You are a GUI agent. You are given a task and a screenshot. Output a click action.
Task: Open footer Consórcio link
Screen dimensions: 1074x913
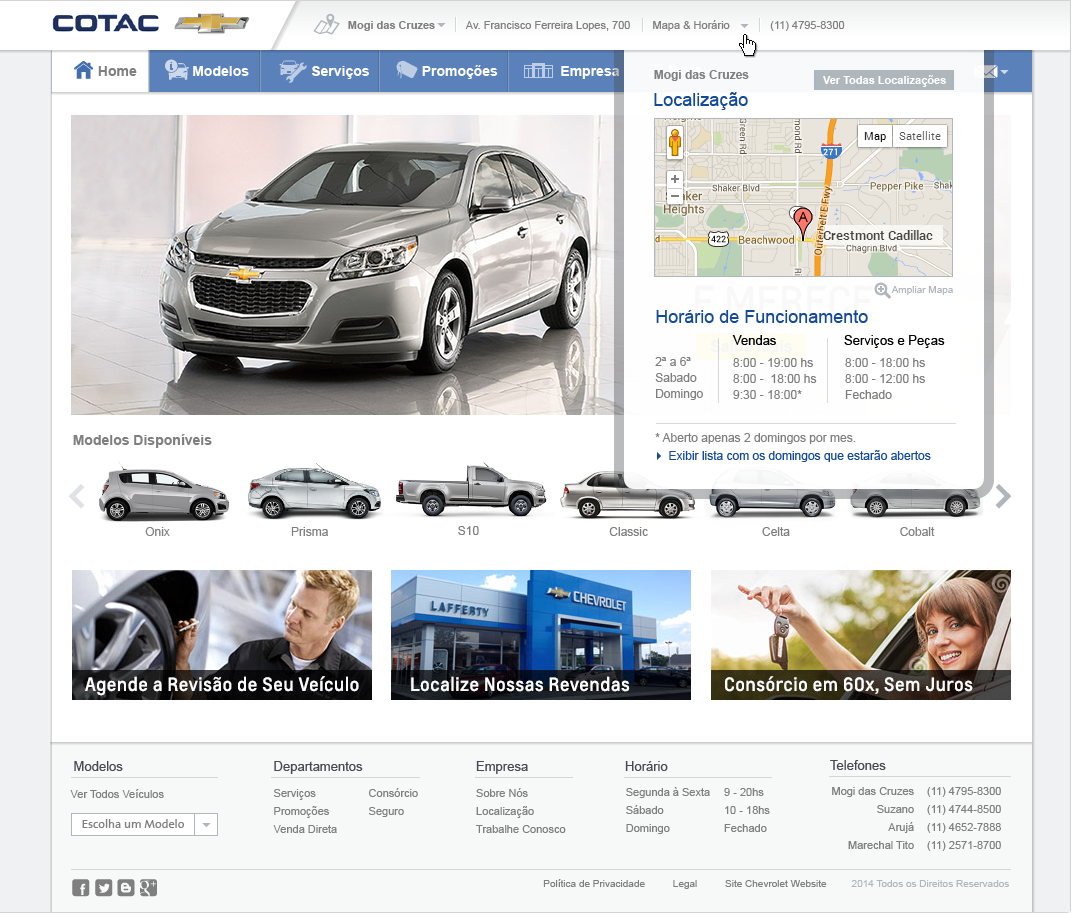(x=393, y=793)
